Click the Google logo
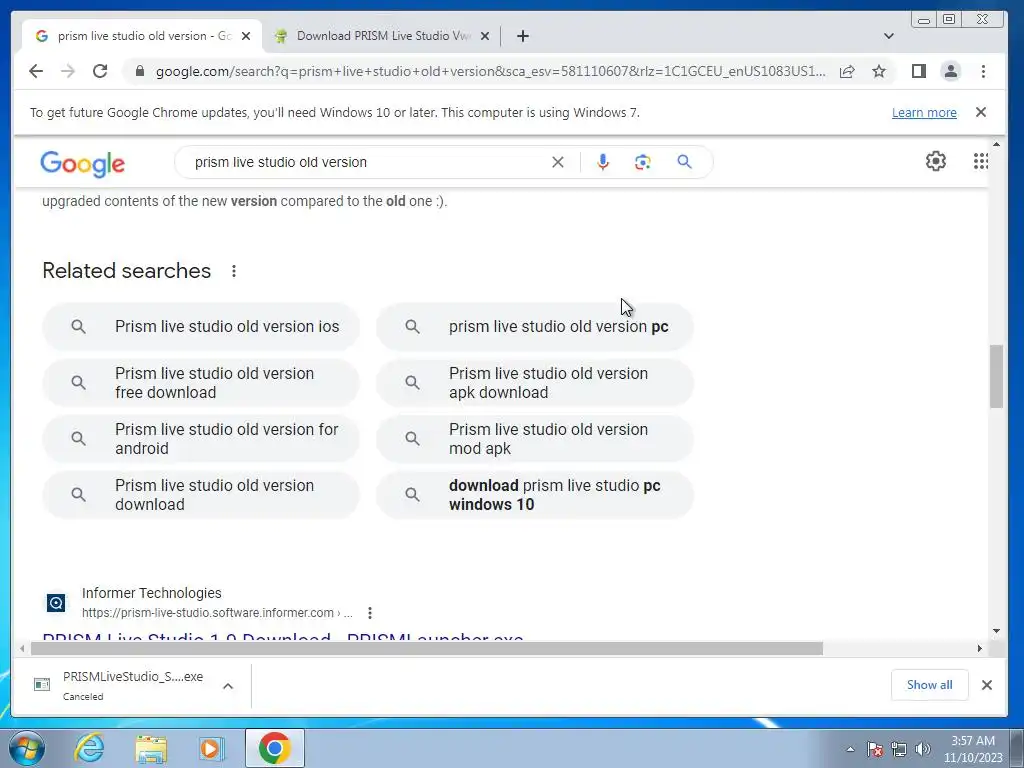This screenshot has height=768, width=1024. [x=82, y=164]
